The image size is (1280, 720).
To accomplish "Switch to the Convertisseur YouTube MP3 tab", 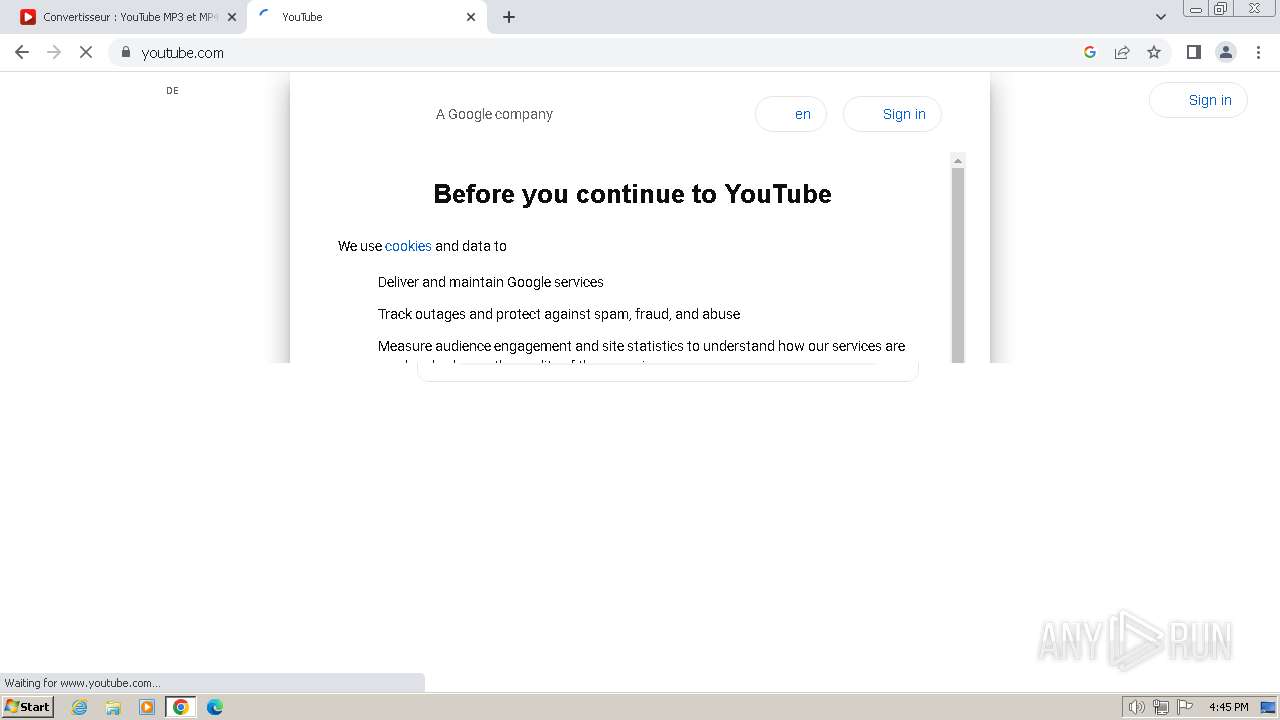I will [x=123, y=17].
